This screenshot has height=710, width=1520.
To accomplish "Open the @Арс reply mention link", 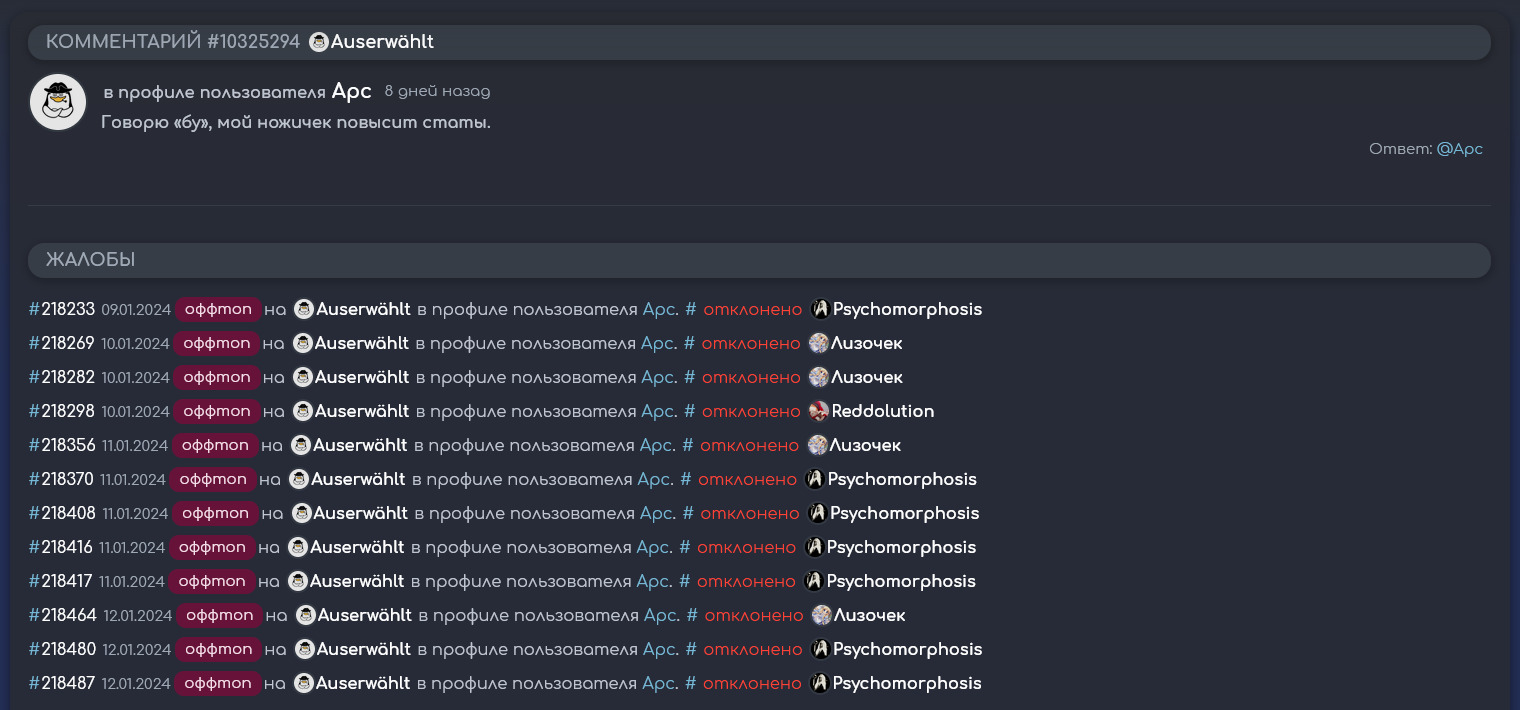I will tap(1459, 149).
